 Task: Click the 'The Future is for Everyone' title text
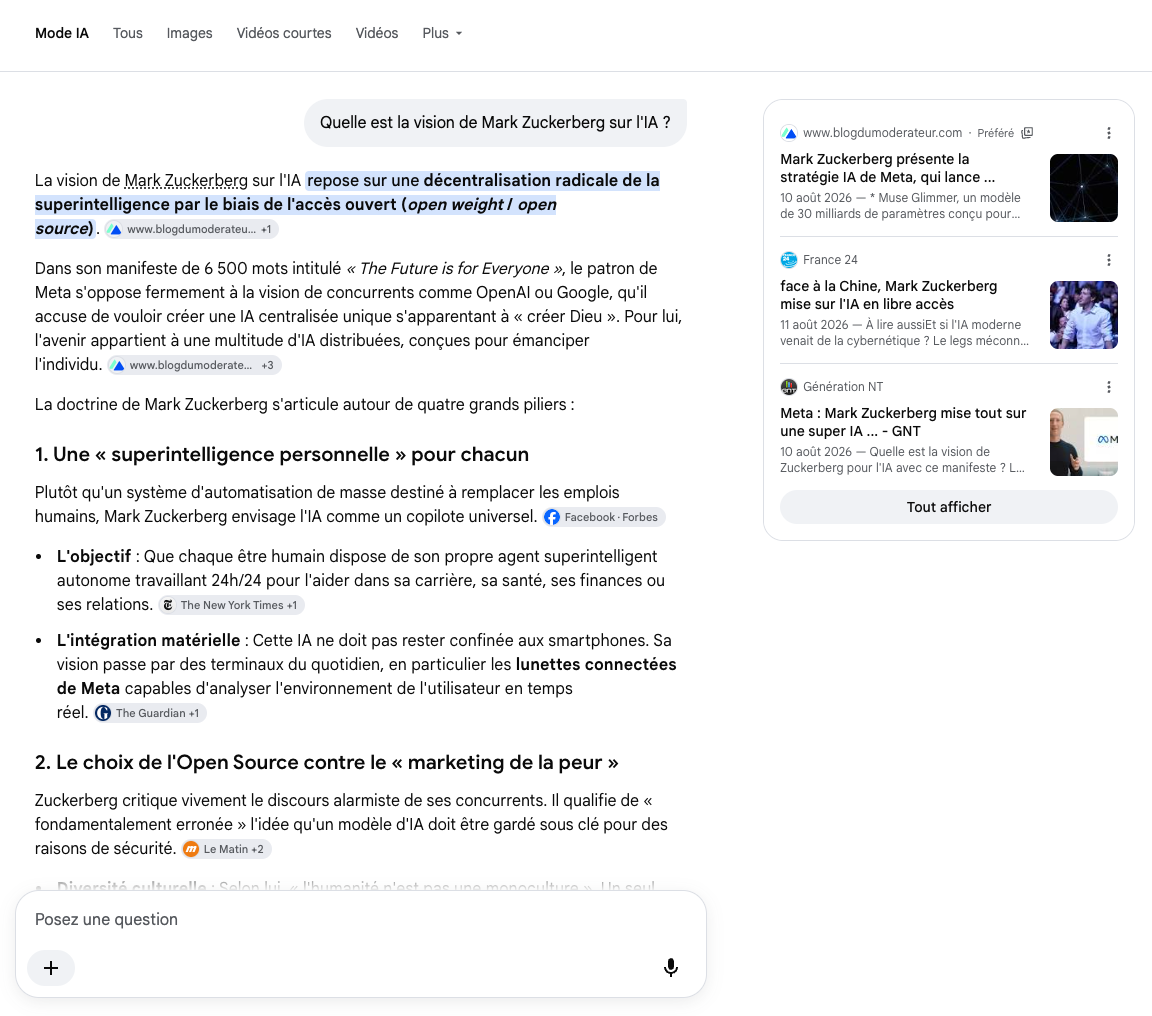455,269
